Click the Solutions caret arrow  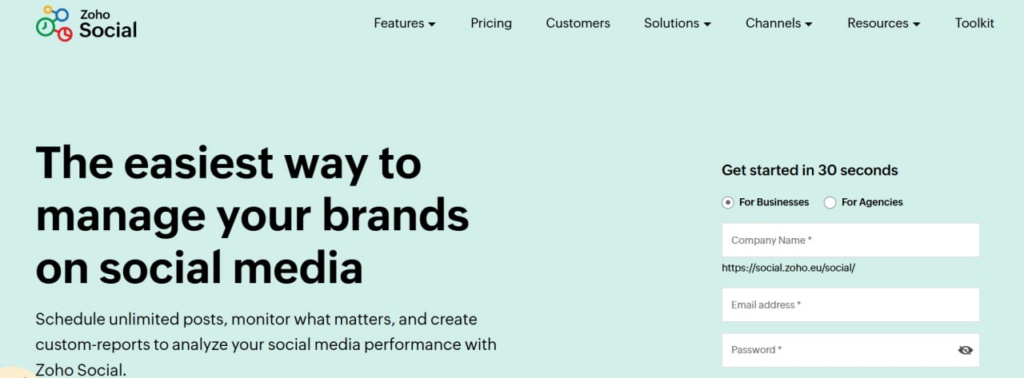pyautogui.click(x=707, y=25)
